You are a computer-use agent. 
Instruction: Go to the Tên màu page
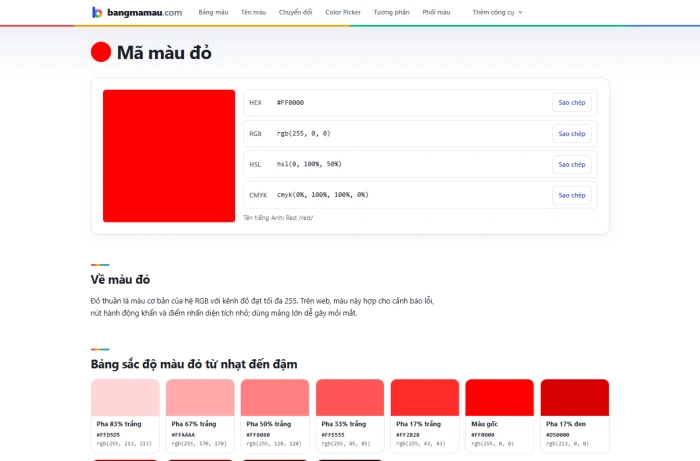click(x=254, y=12)
